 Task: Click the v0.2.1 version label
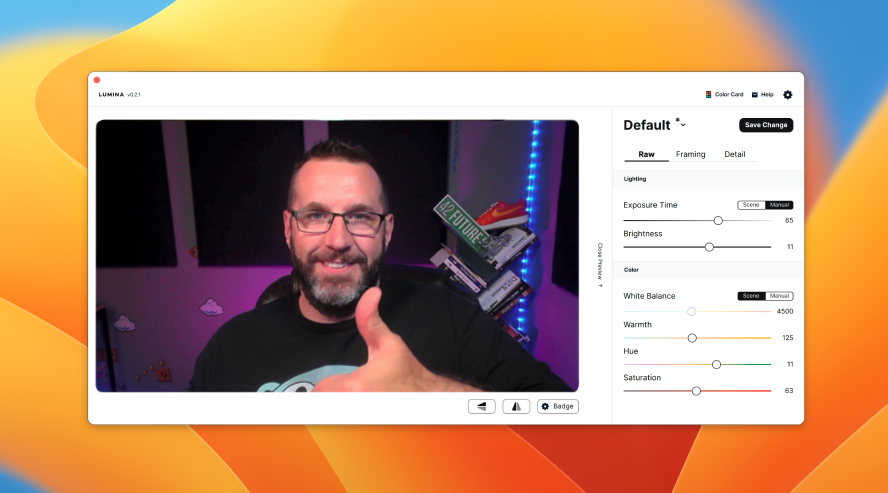pyautogui.click(x=134, y=95)
